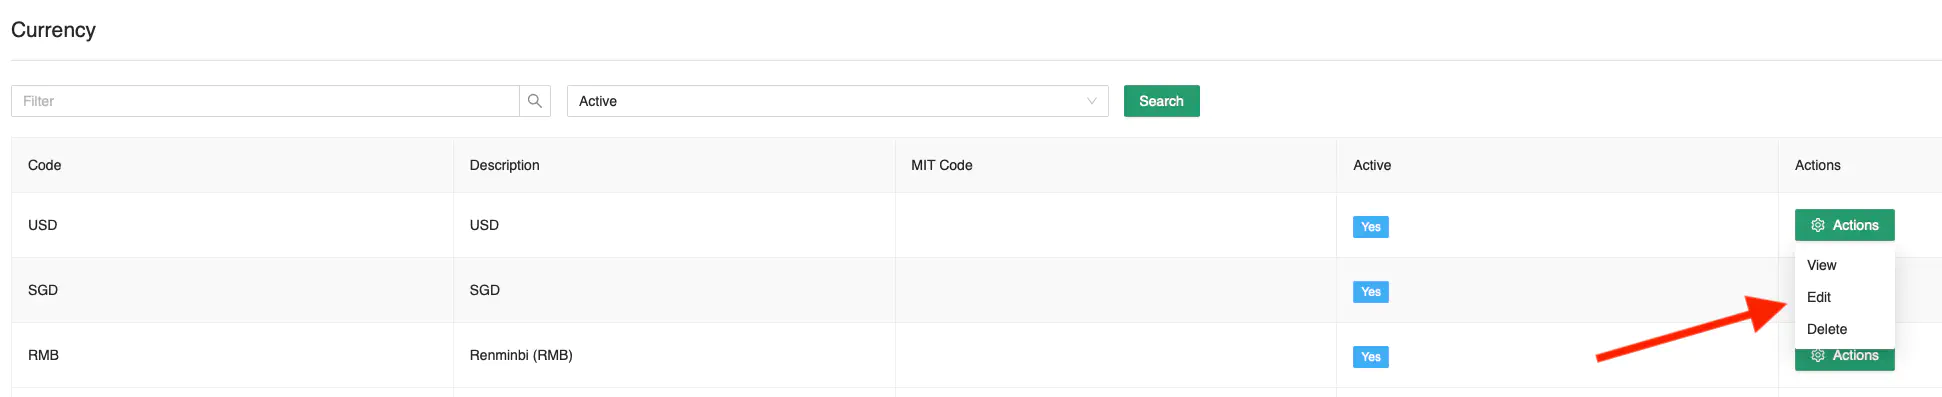Click gear icon in RMB Actions button
The height and width of the screenshot is (397, 1942).
1818,356
